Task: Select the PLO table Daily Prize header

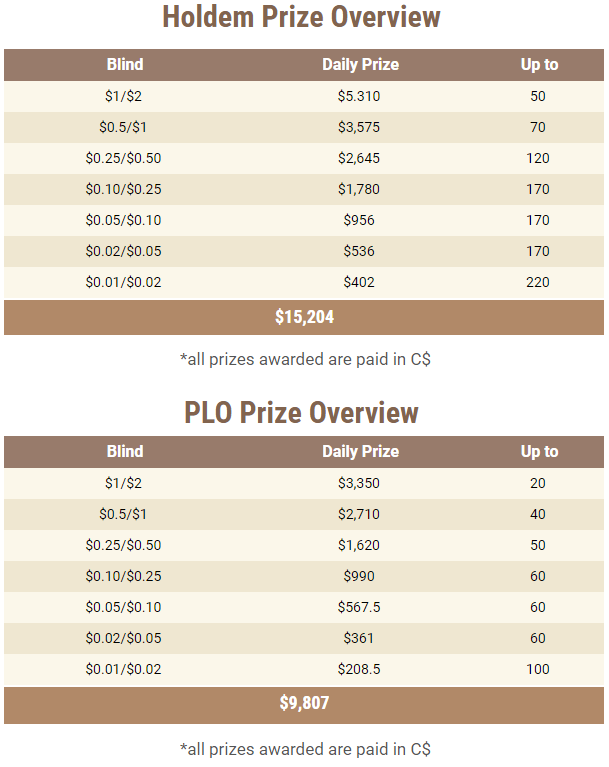Action: point(361,451)
